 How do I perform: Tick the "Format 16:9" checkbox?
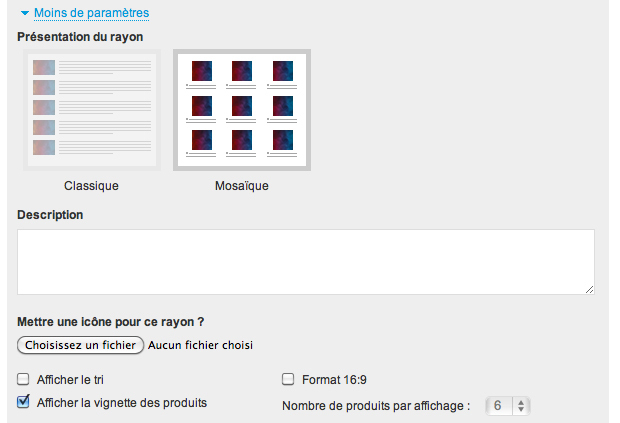point(288,380)
